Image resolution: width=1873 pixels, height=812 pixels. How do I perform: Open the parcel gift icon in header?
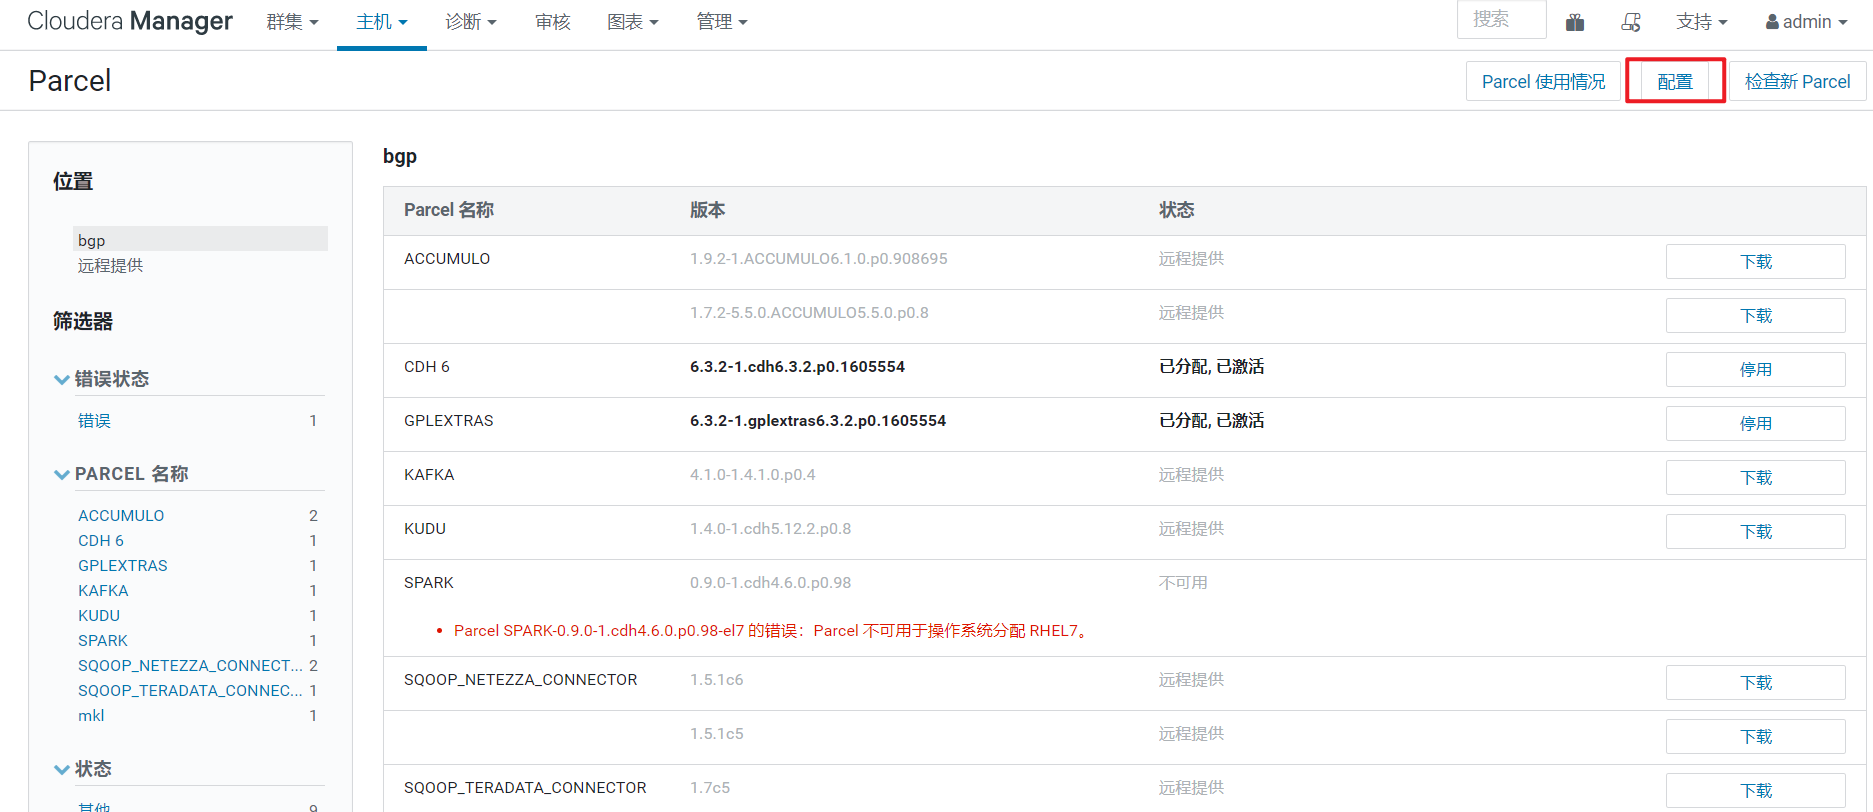[x=1575, y=22]
